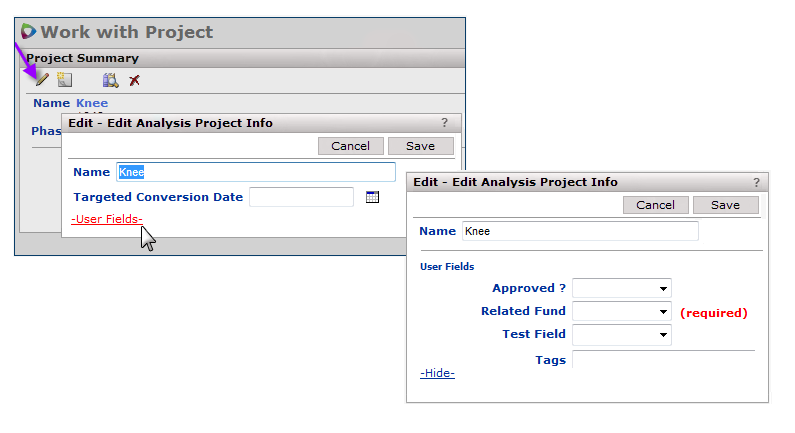The width and height of the screenshot is (795, 433).
Task: Expand the Related Fund dropdown
Action: point(621,312)
